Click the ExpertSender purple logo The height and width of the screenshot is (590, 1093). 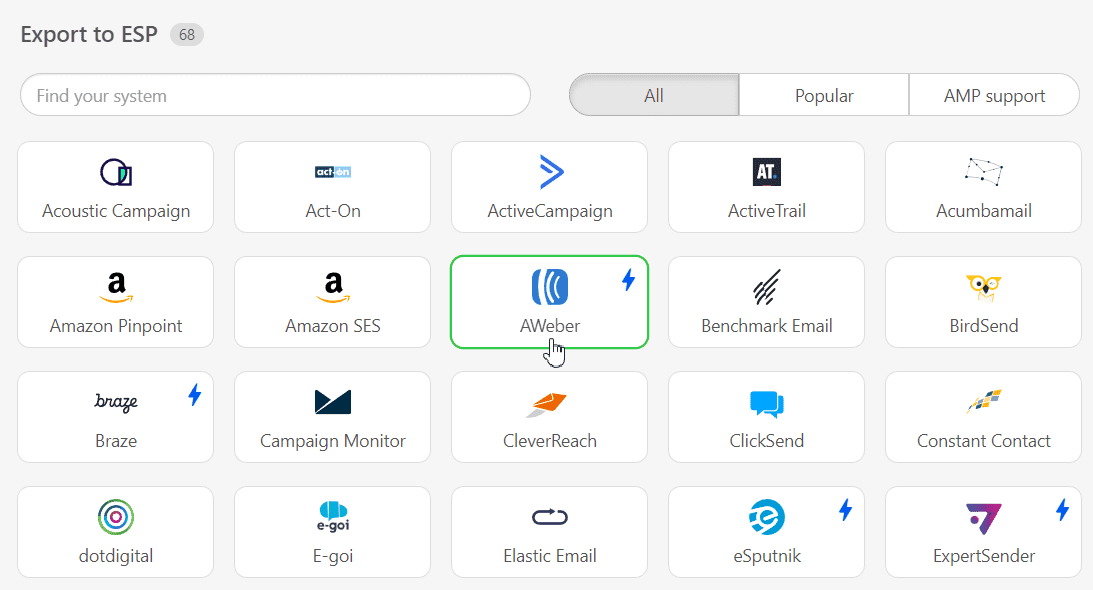[984, 518]
